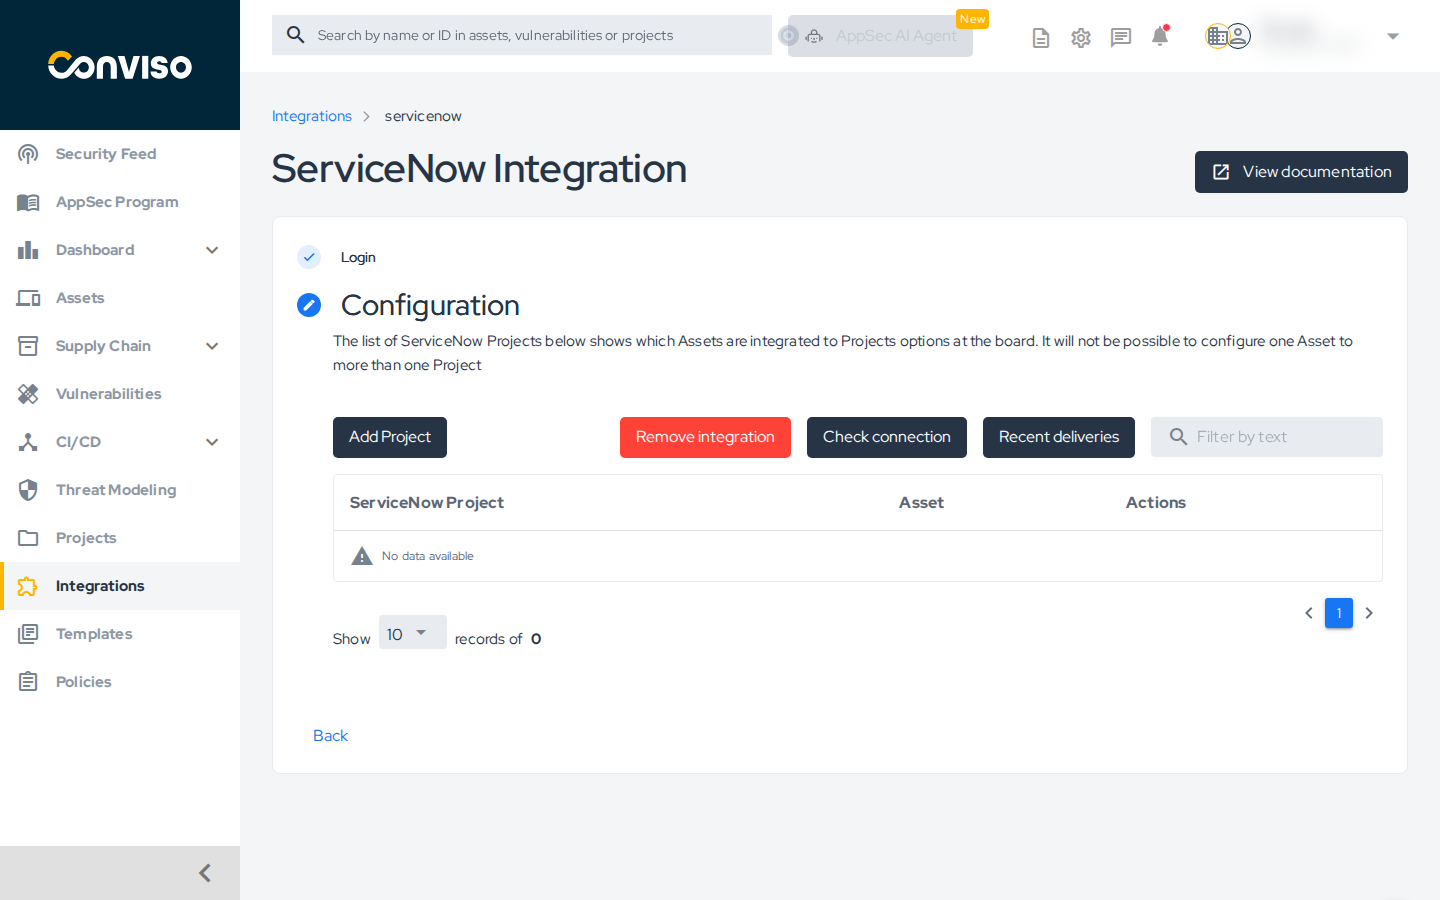Go to next page of the table

(1369, 613)
